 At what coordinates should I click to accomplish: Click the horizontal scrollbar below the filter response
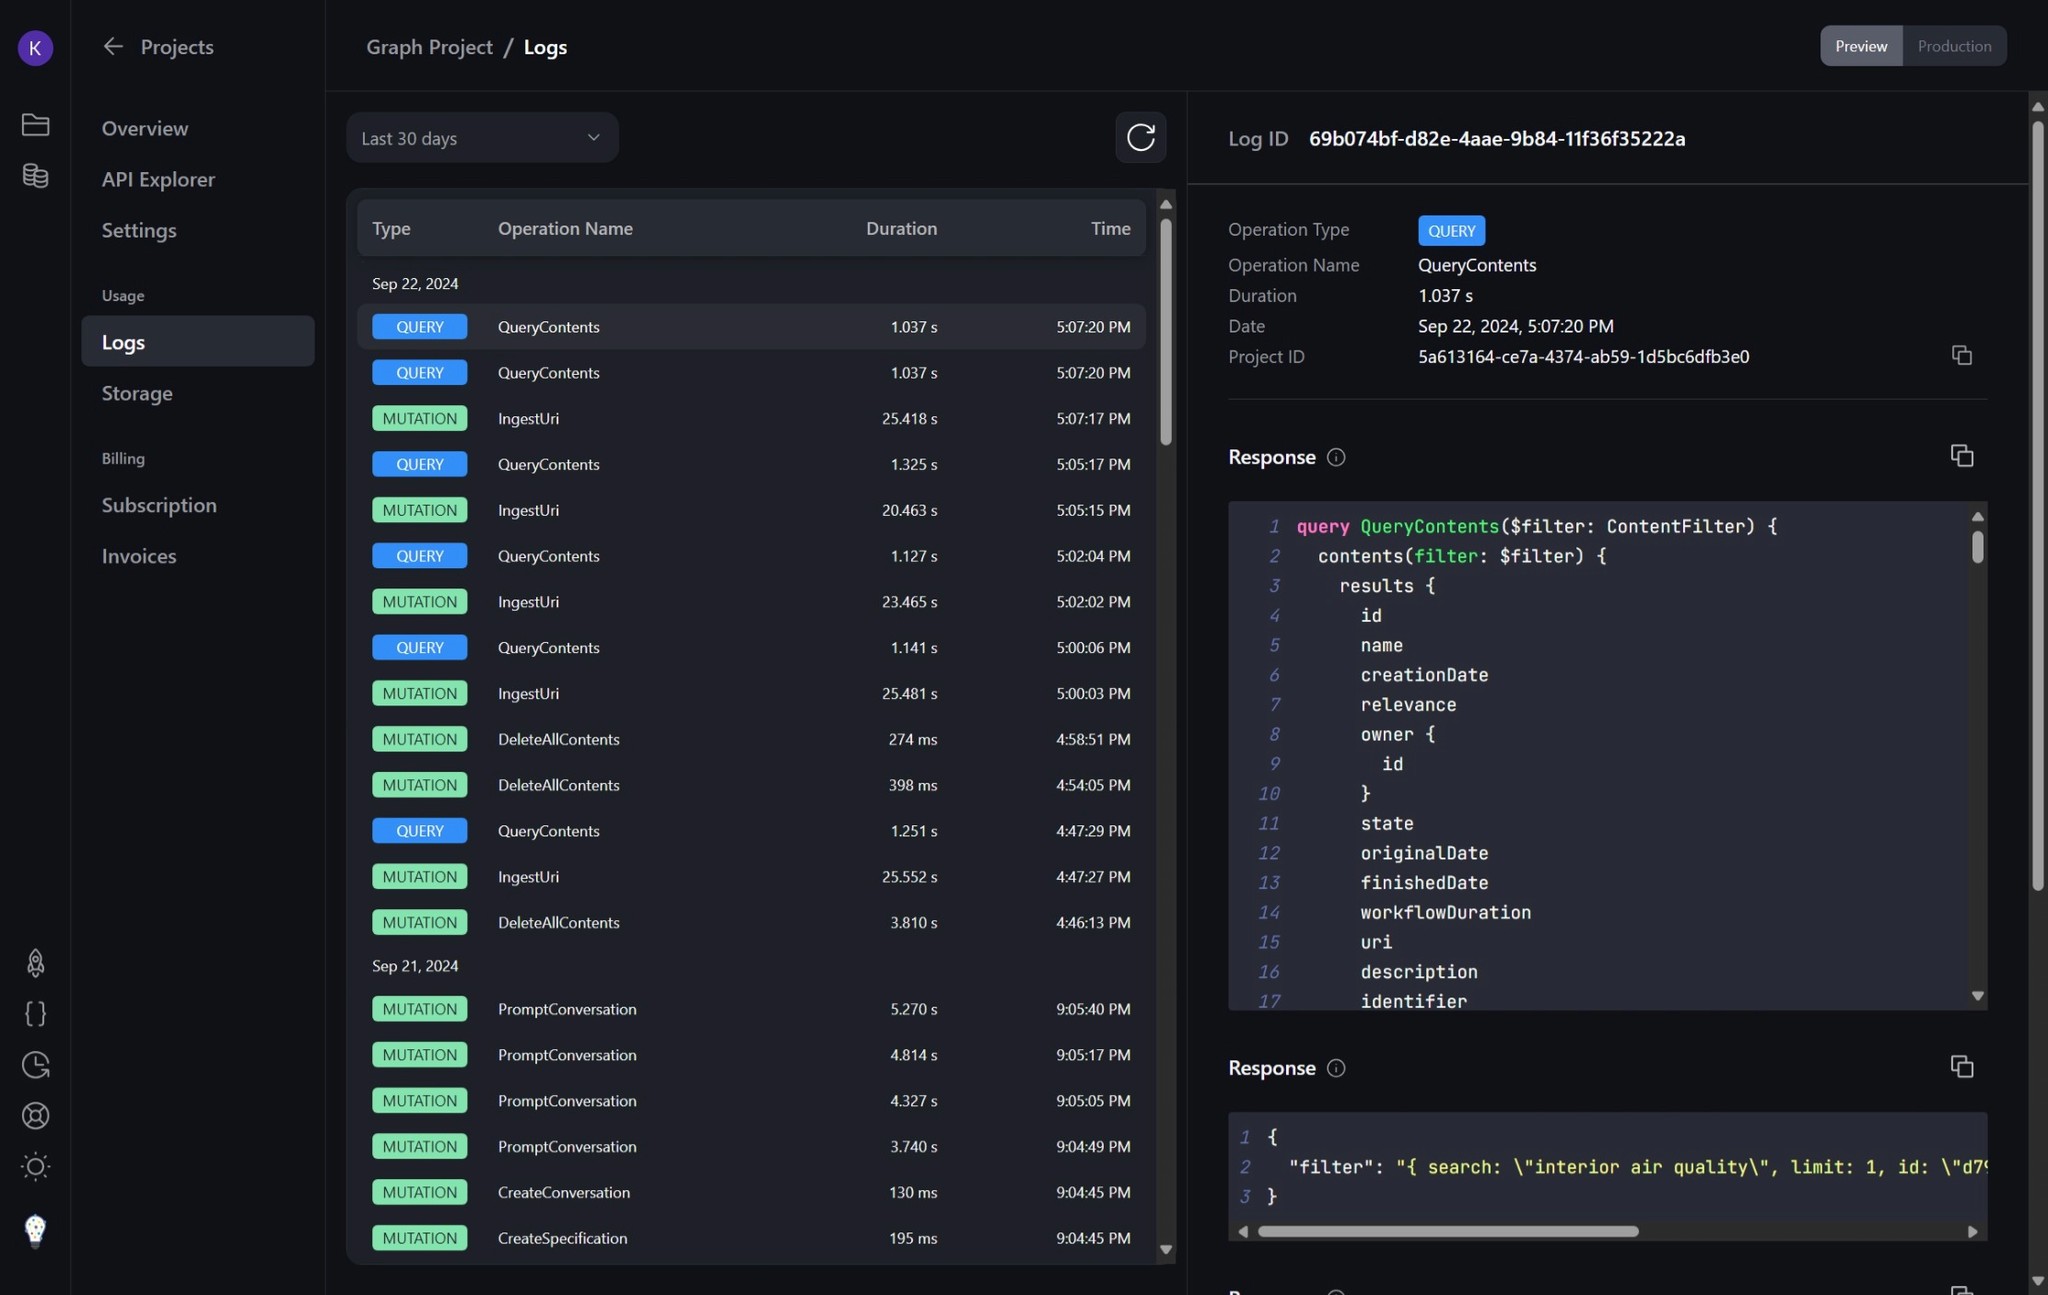1450,1231
